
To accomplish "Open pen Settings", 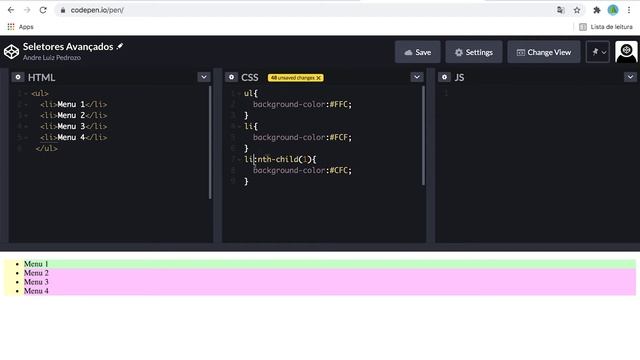I will [473, 52].
